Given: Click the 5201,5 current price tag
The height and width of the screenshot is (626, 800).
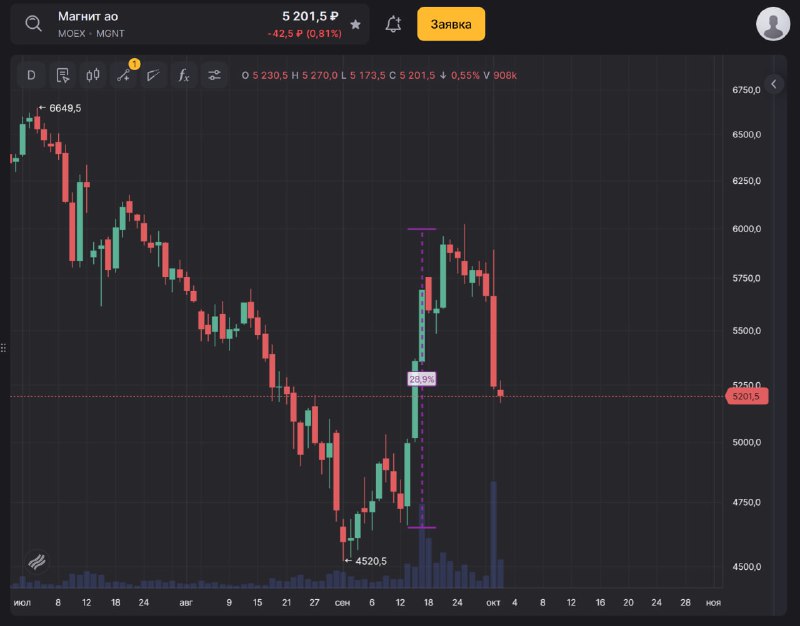Looking at the screenshot, I should click(746, 396).
